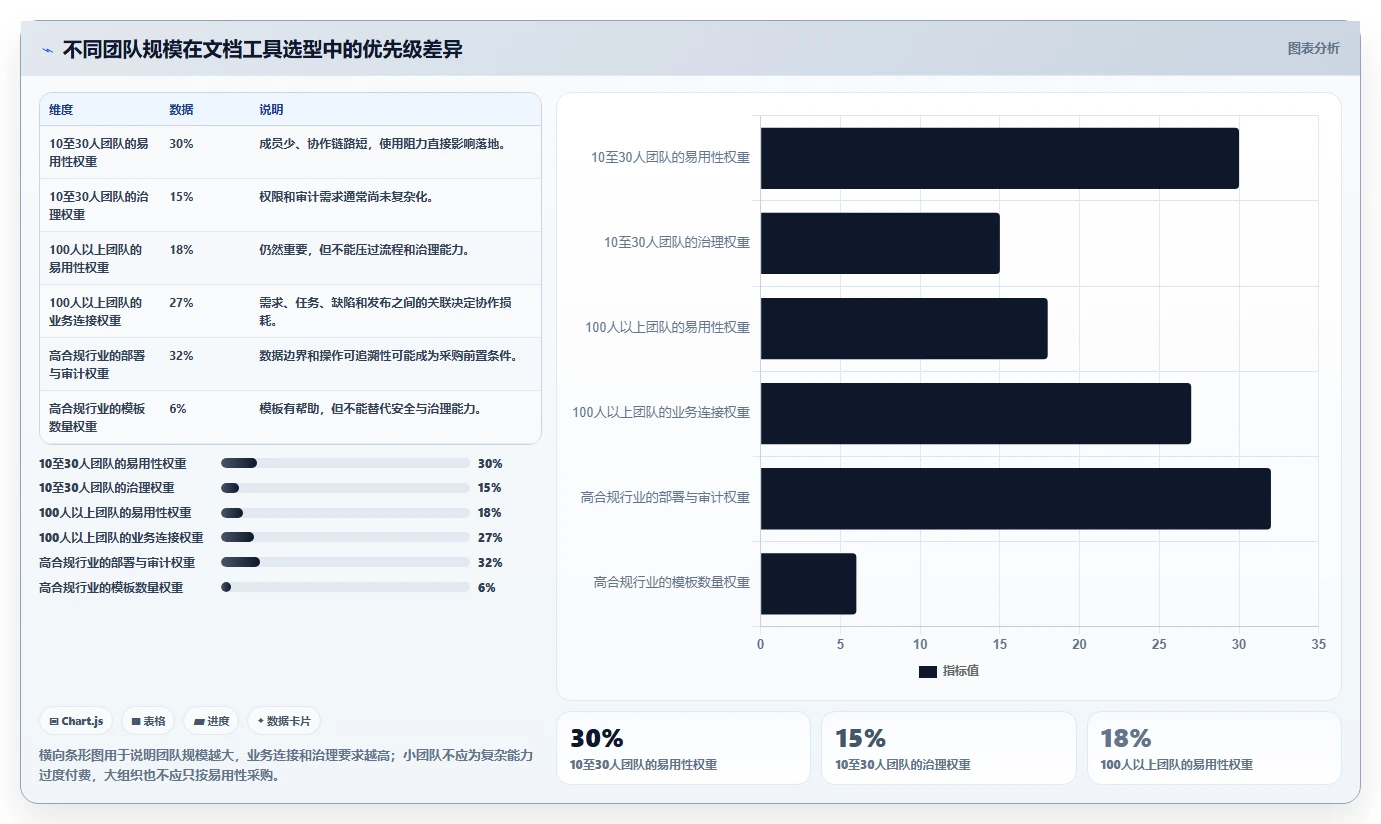Click the 6% value next to the progress bar
The image size is (1381, 824).
pyautogui.click(x=487, y=588)
